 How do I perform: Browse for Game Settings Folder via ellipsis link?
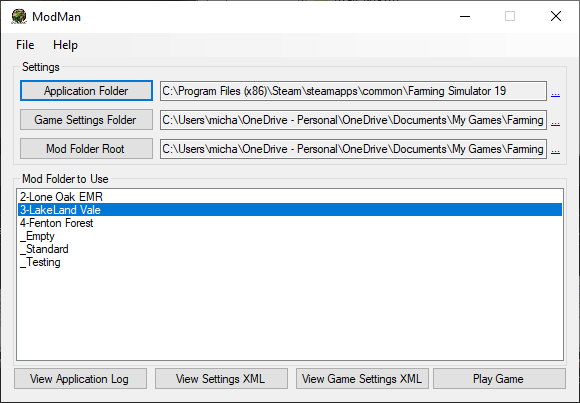tap(555, 122)
